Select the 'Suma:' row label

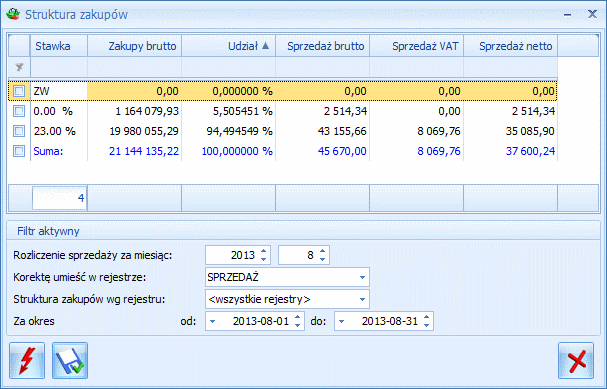click(48, 151)
